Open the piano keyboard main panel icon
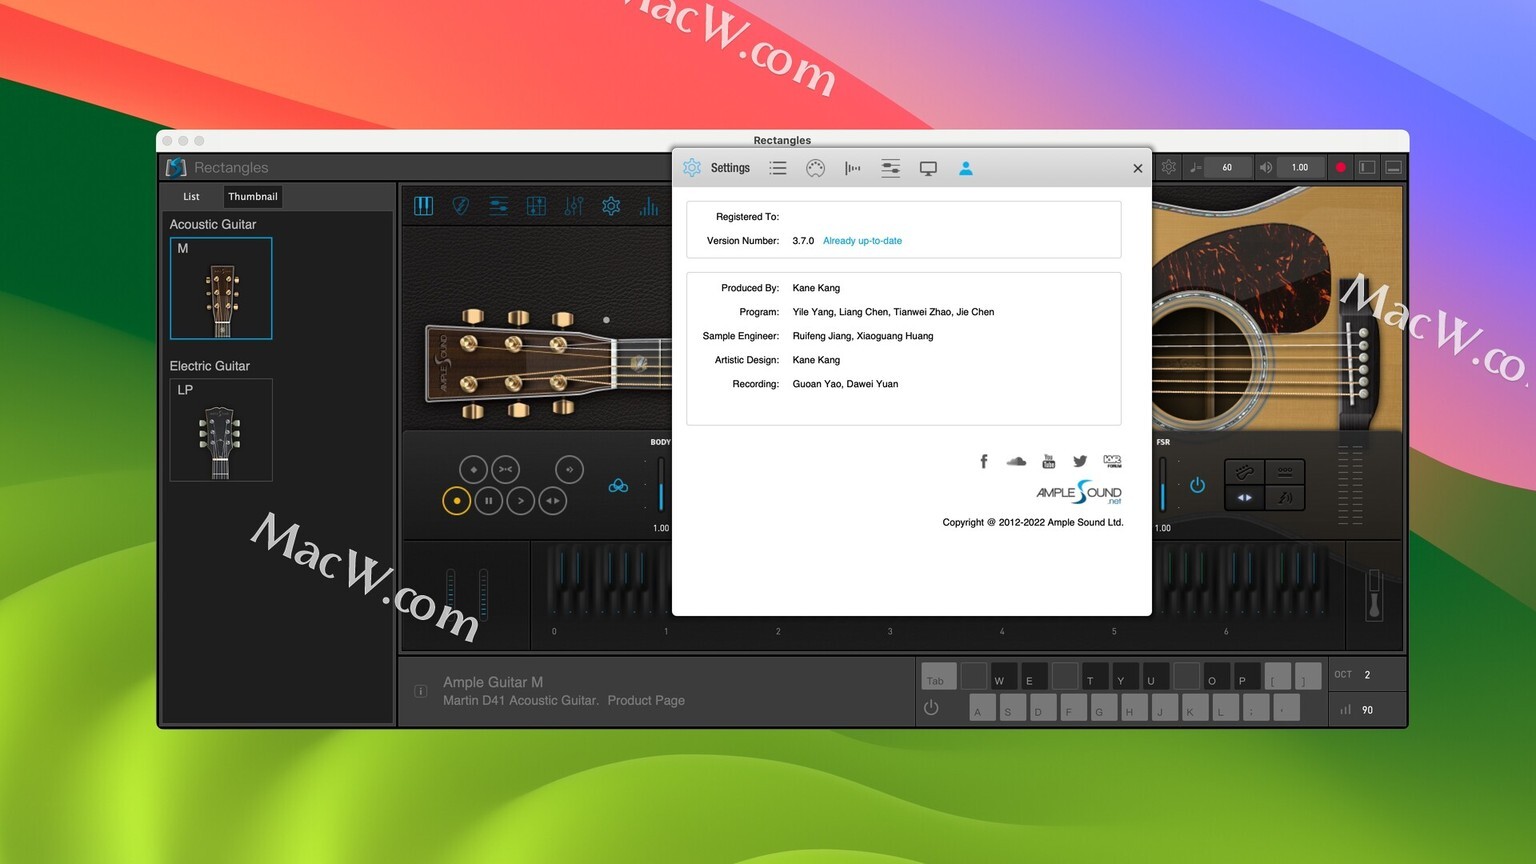Screen dimensions: 1536x864 click(x=424, y=206)
